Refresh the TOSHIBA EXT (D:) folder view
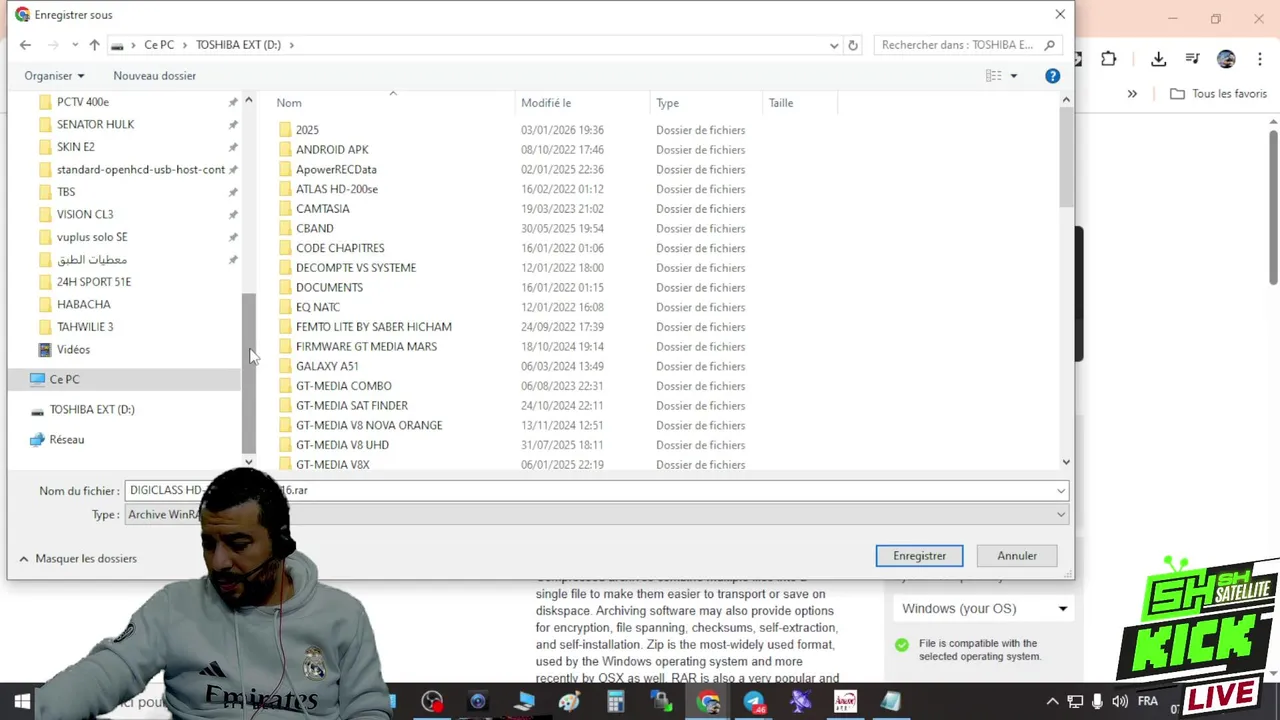The width and height of the screenshot is (1280, 720). tap(853, 45)
